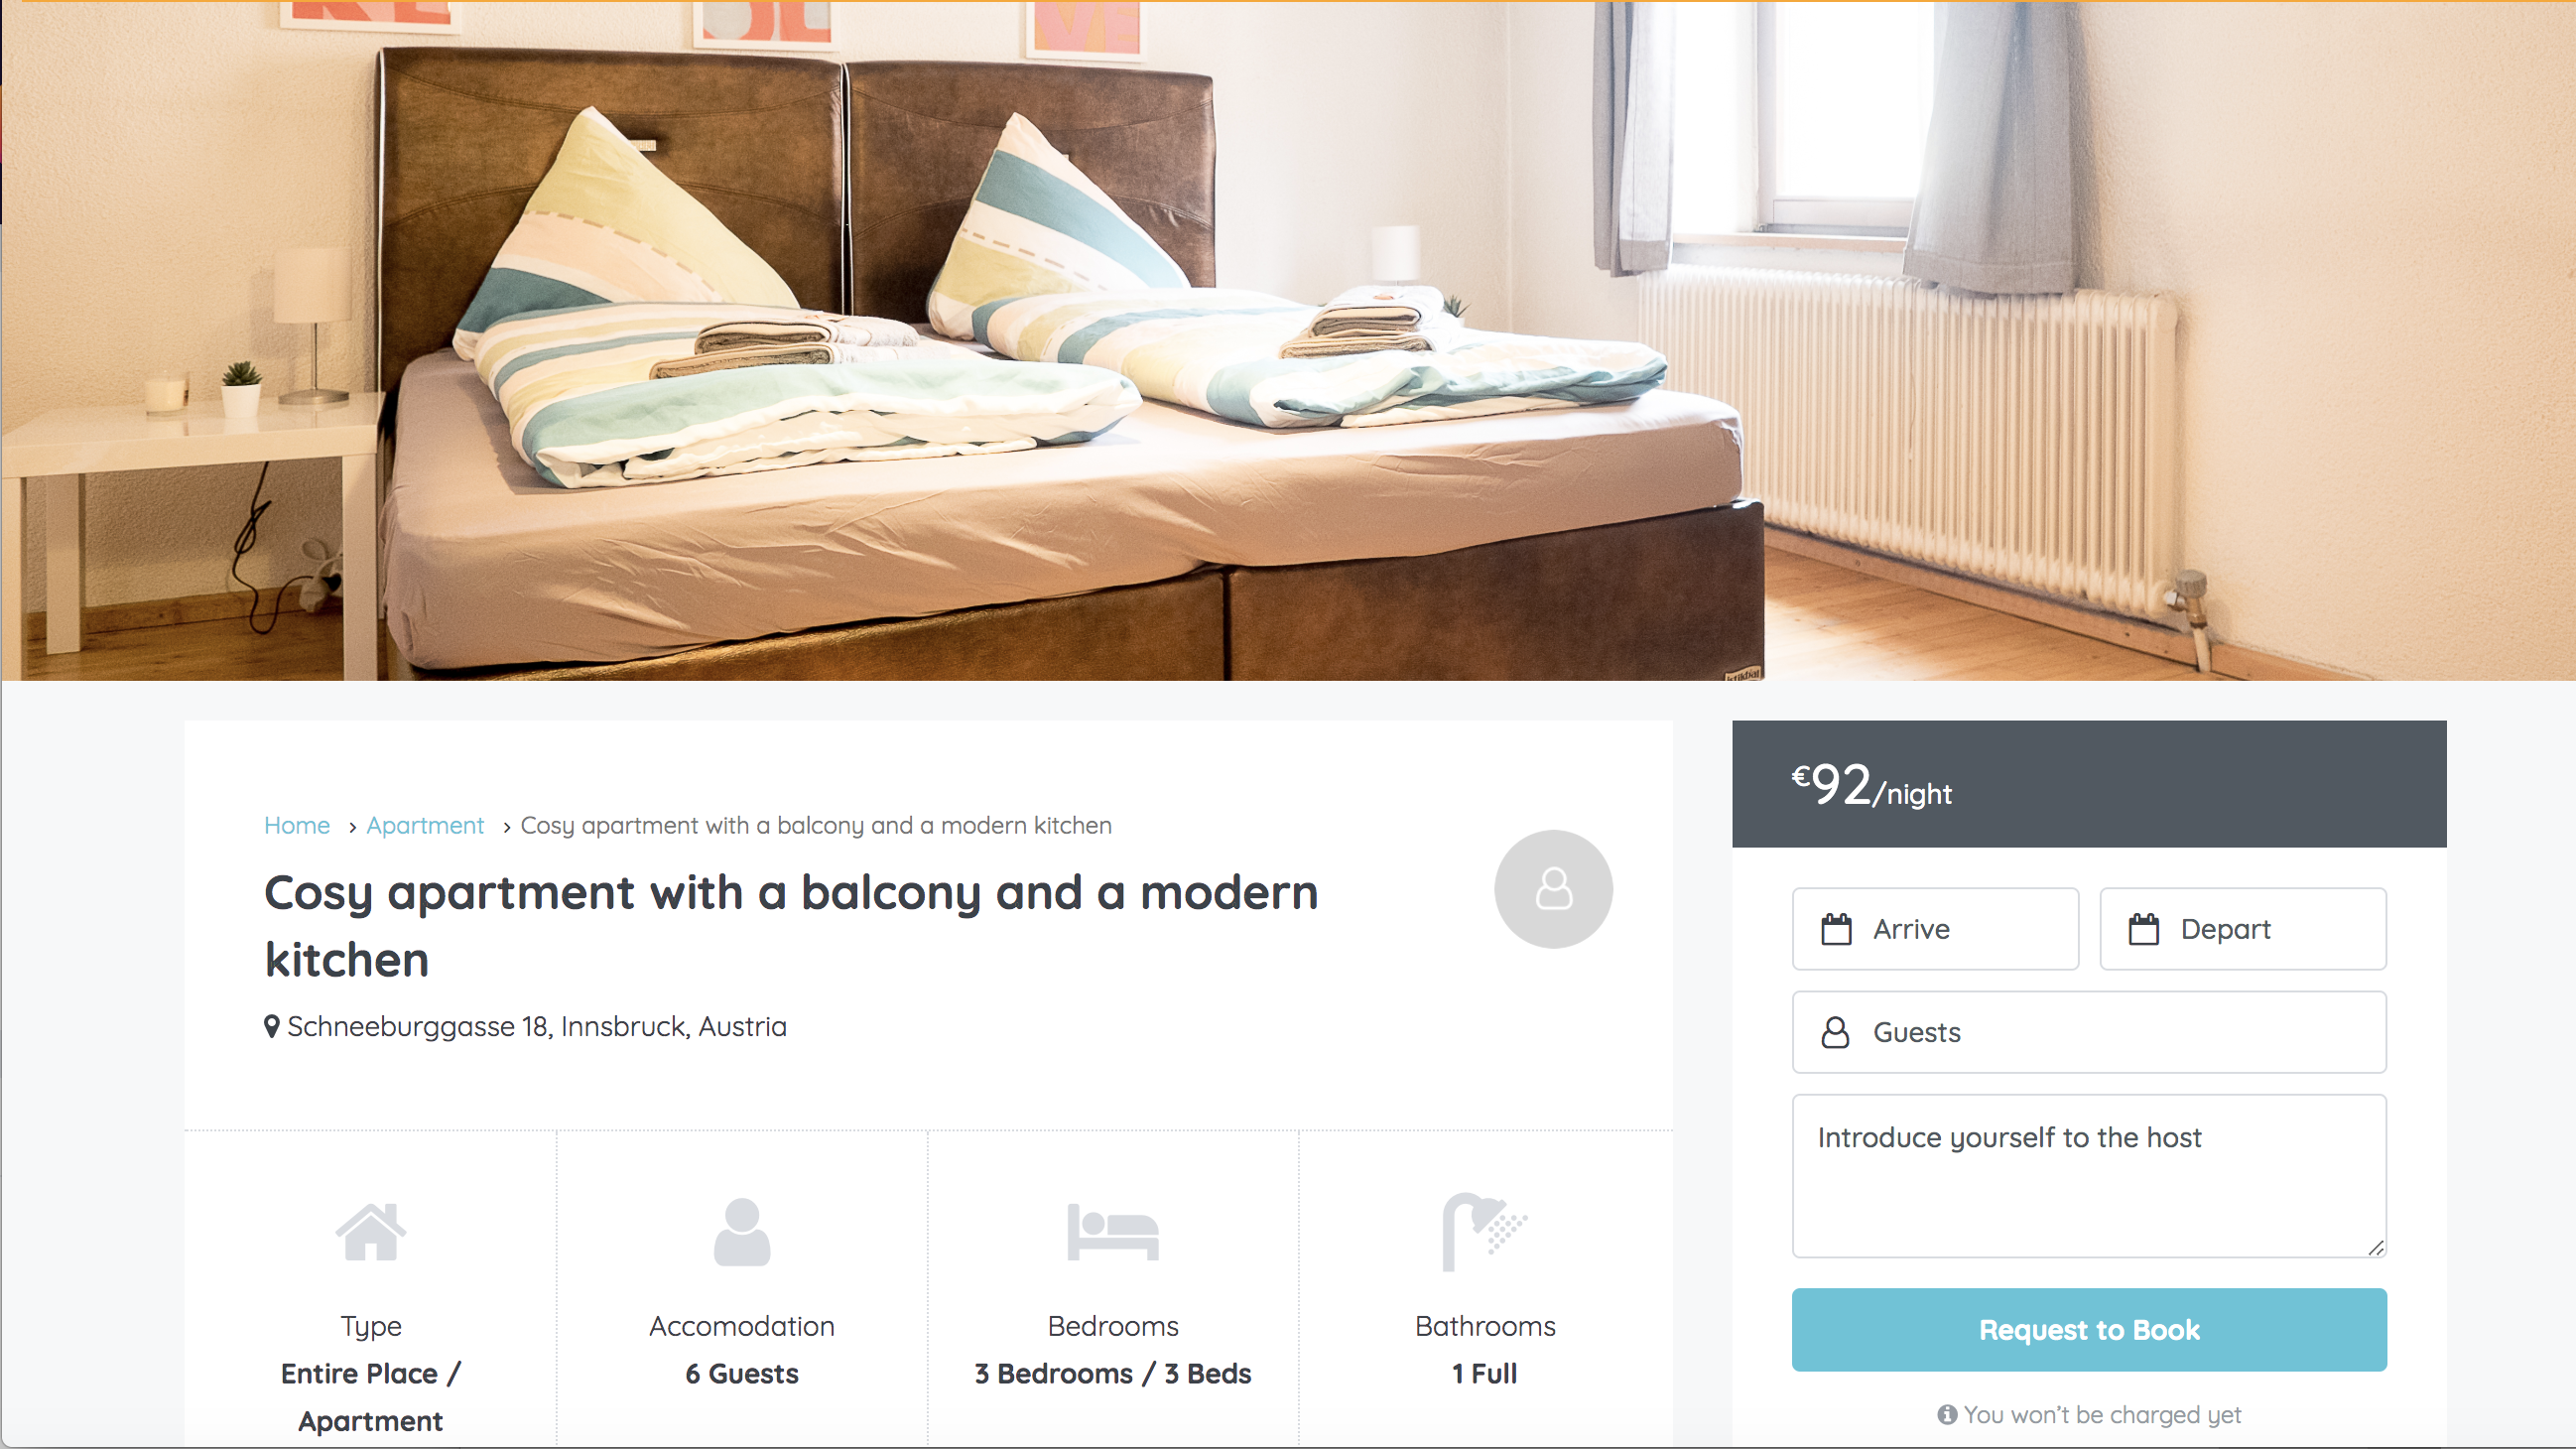
Task: Open the Arrive date picker
Action: pos(1935,929)
